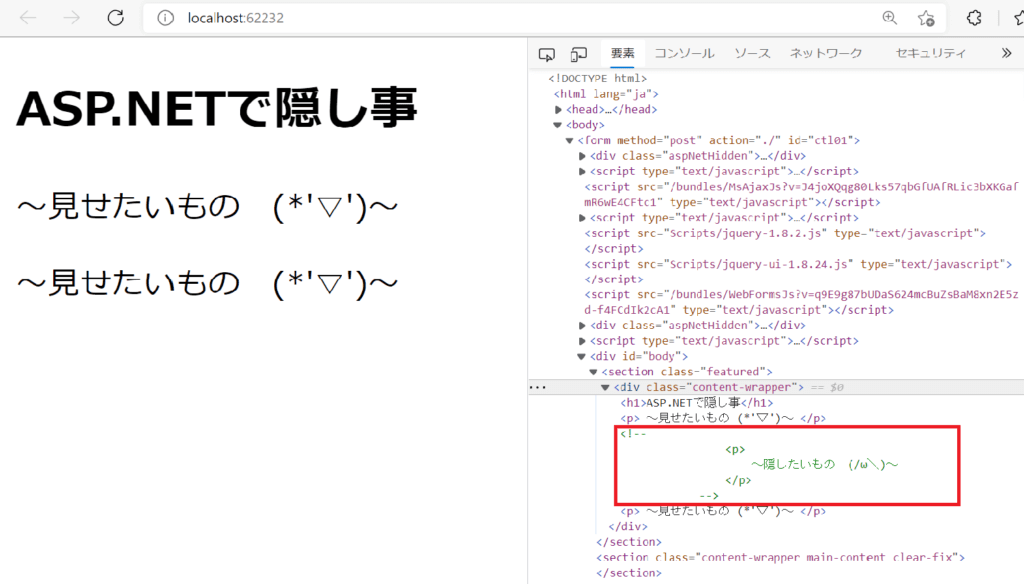Collapse the section class featured node

click(594, 372)
